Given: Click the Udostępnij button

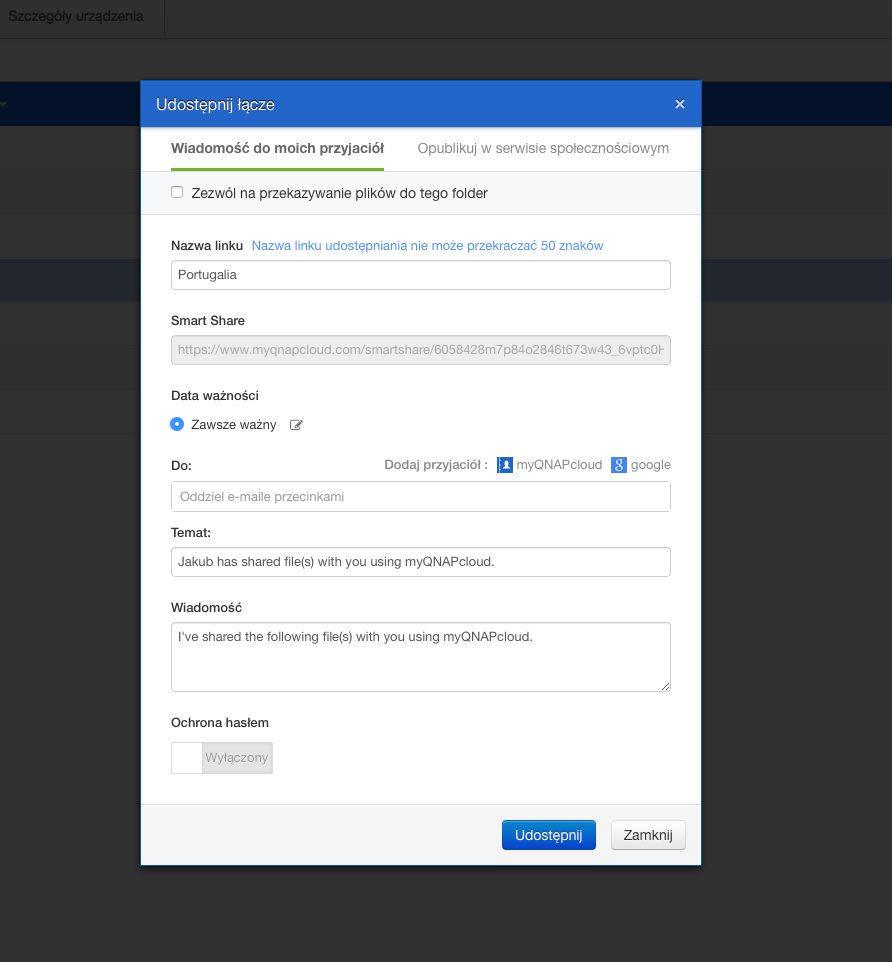Looking at the screenshot, I should click(548, 835).
